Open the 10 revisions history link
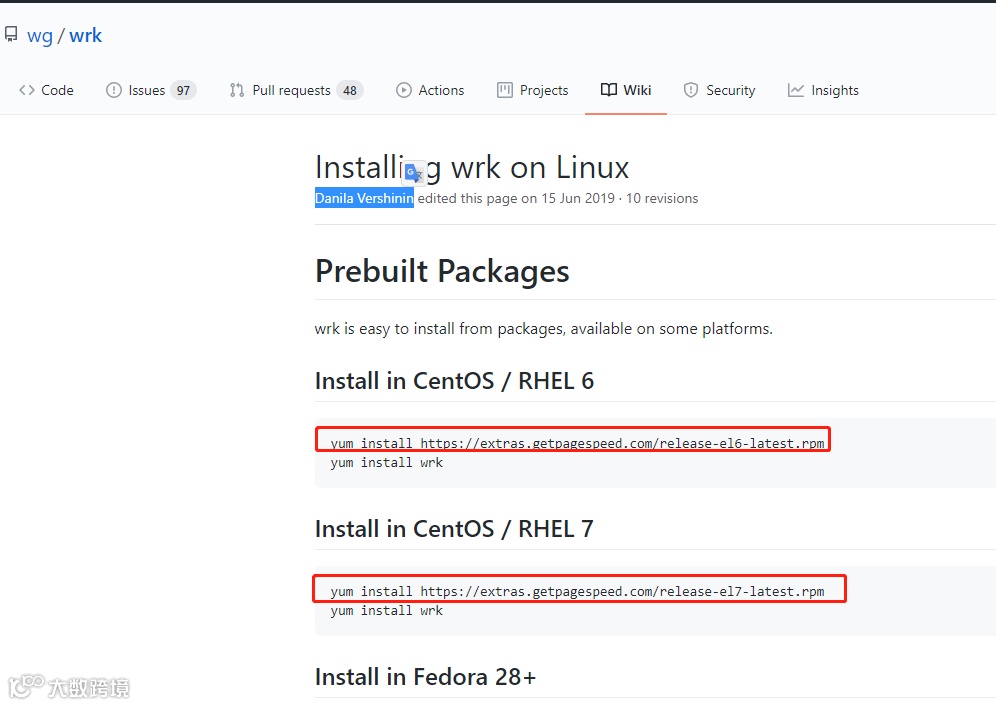996x706 pixels. coord(662,198)
